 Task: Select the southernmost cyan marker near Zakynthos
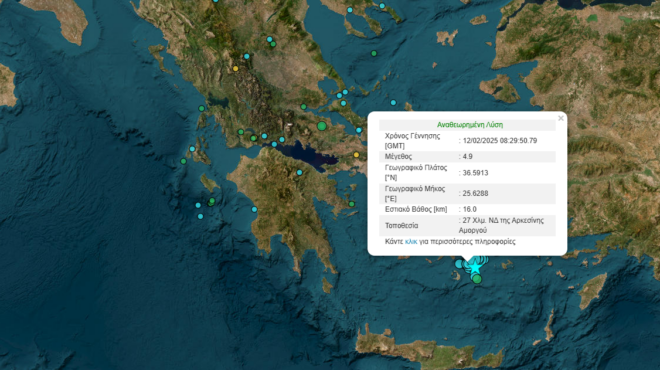pos(200,216)
